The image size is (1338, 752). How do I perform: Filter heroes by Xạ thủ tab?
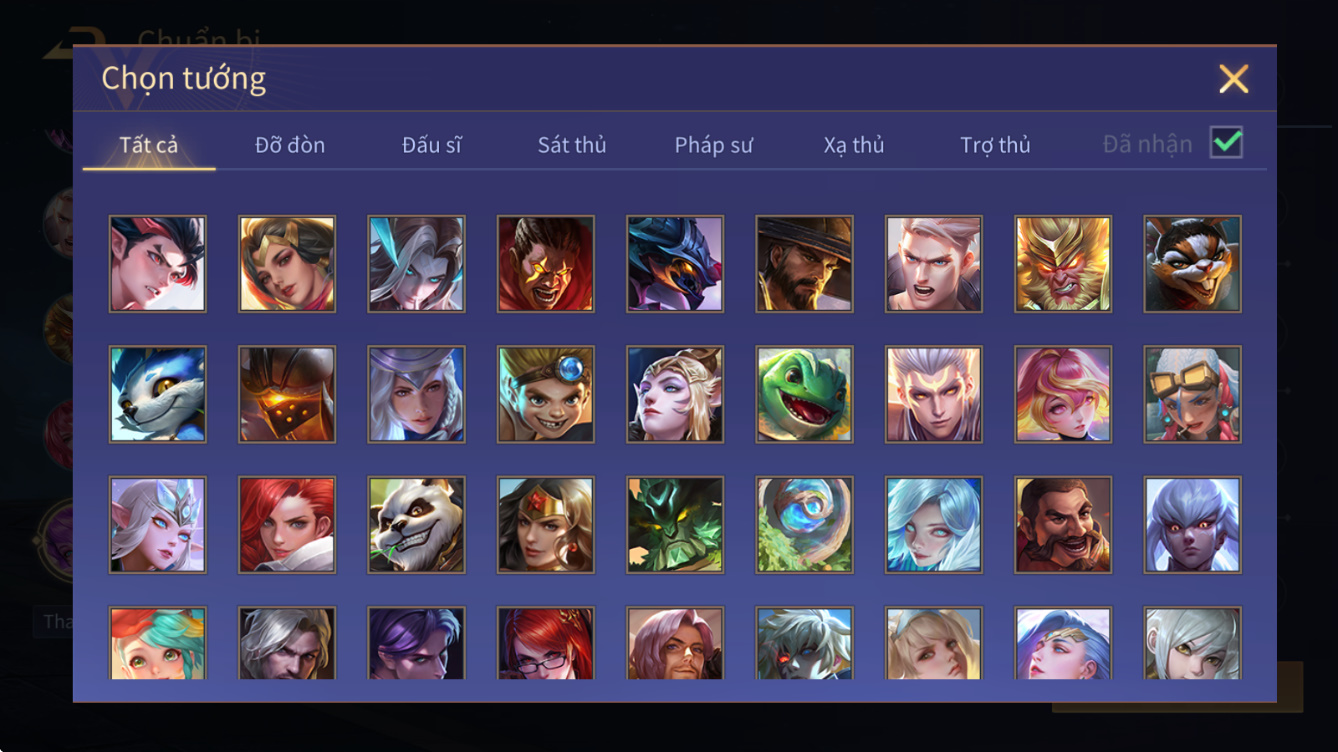854,145
